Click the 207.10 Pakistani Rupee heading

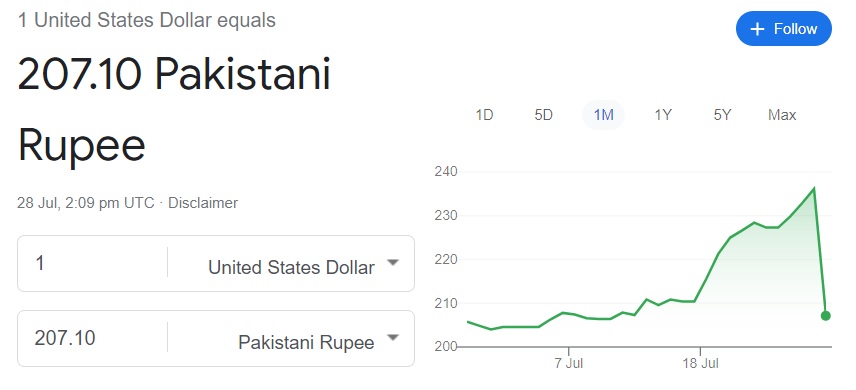(x=174, y=109)
